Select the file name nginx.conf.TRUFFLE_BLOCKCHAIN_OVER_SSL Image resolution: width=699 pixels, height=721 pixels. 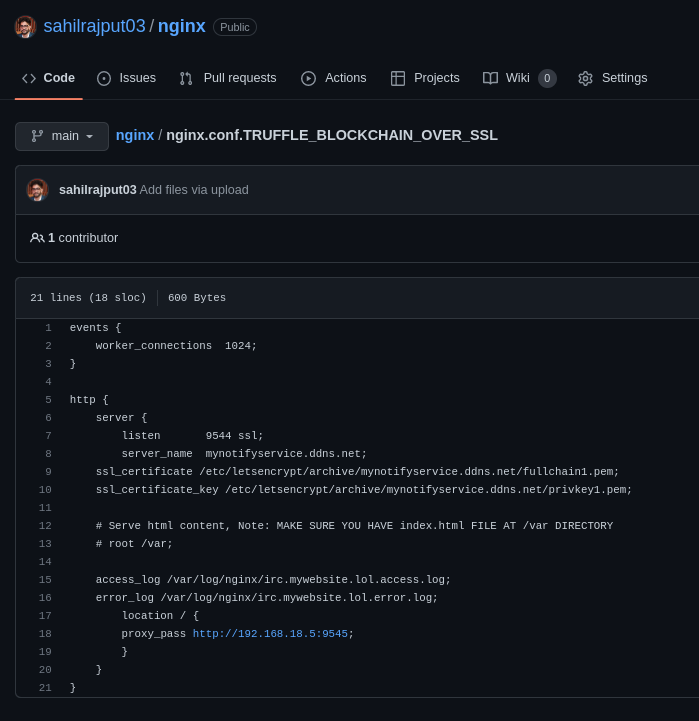tap(332, 136)
